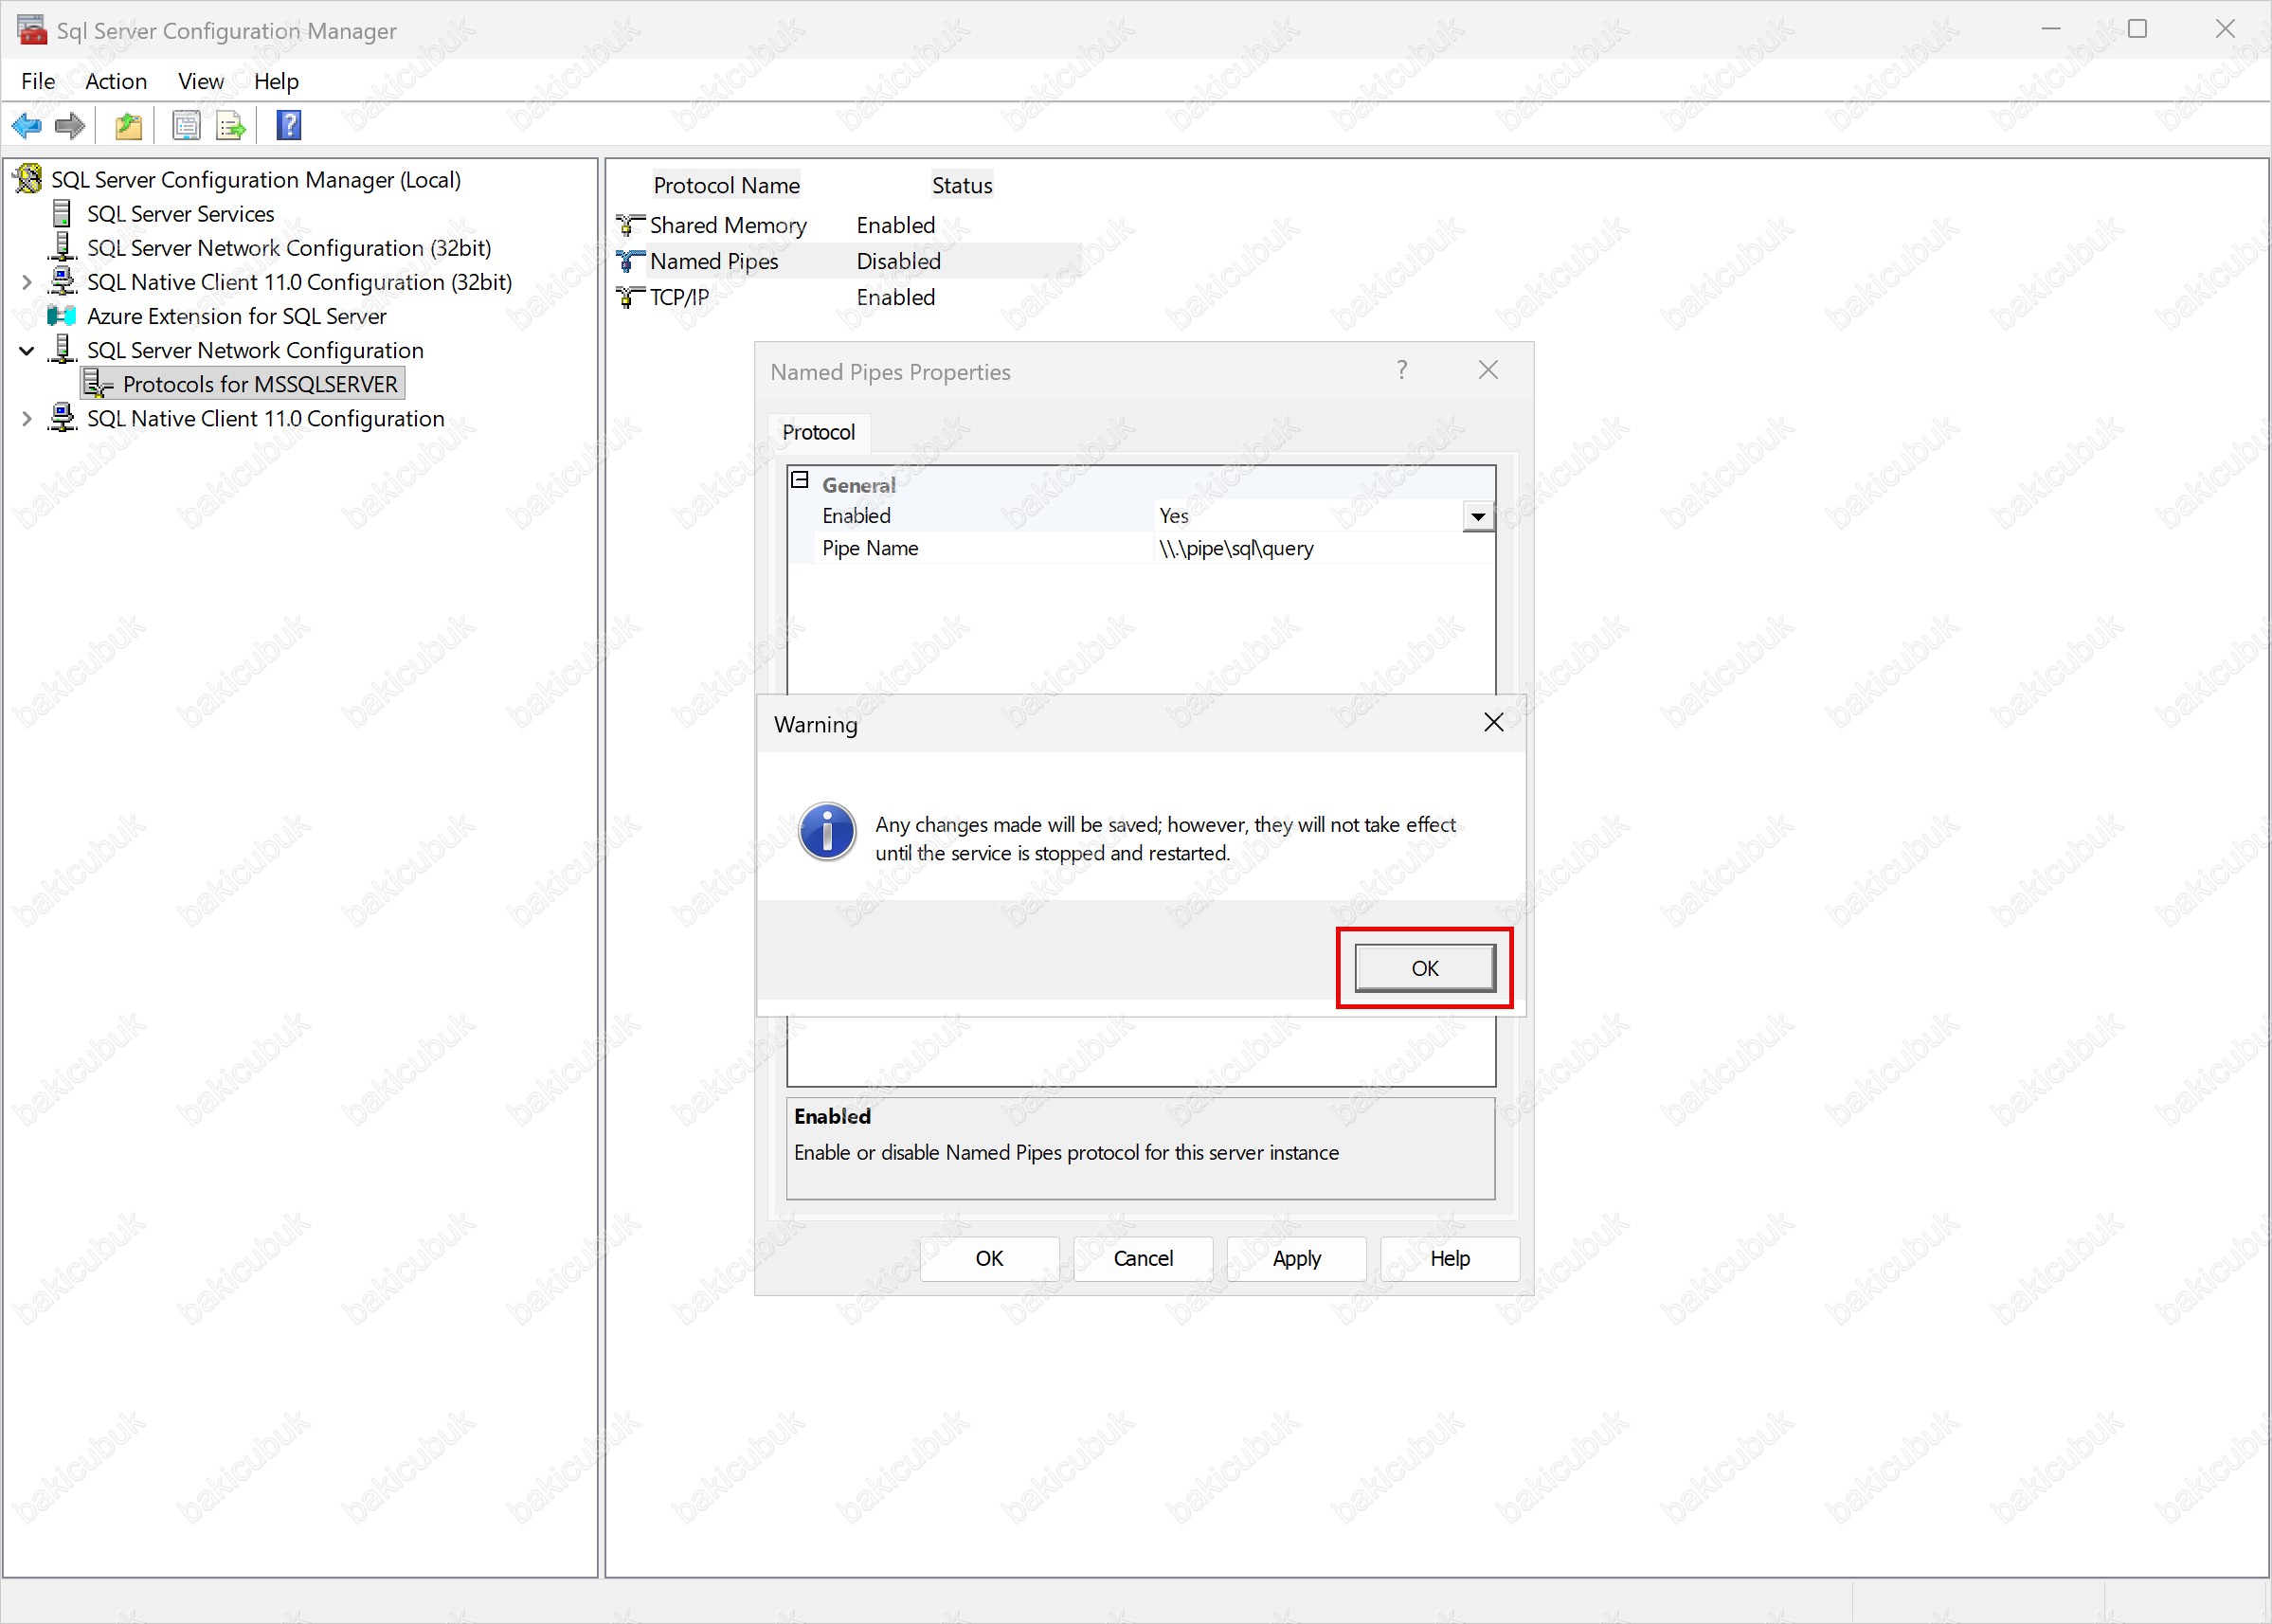Open the Enabled Yes dropdown arrow

pyautogui.click(x=1477, y=517)
